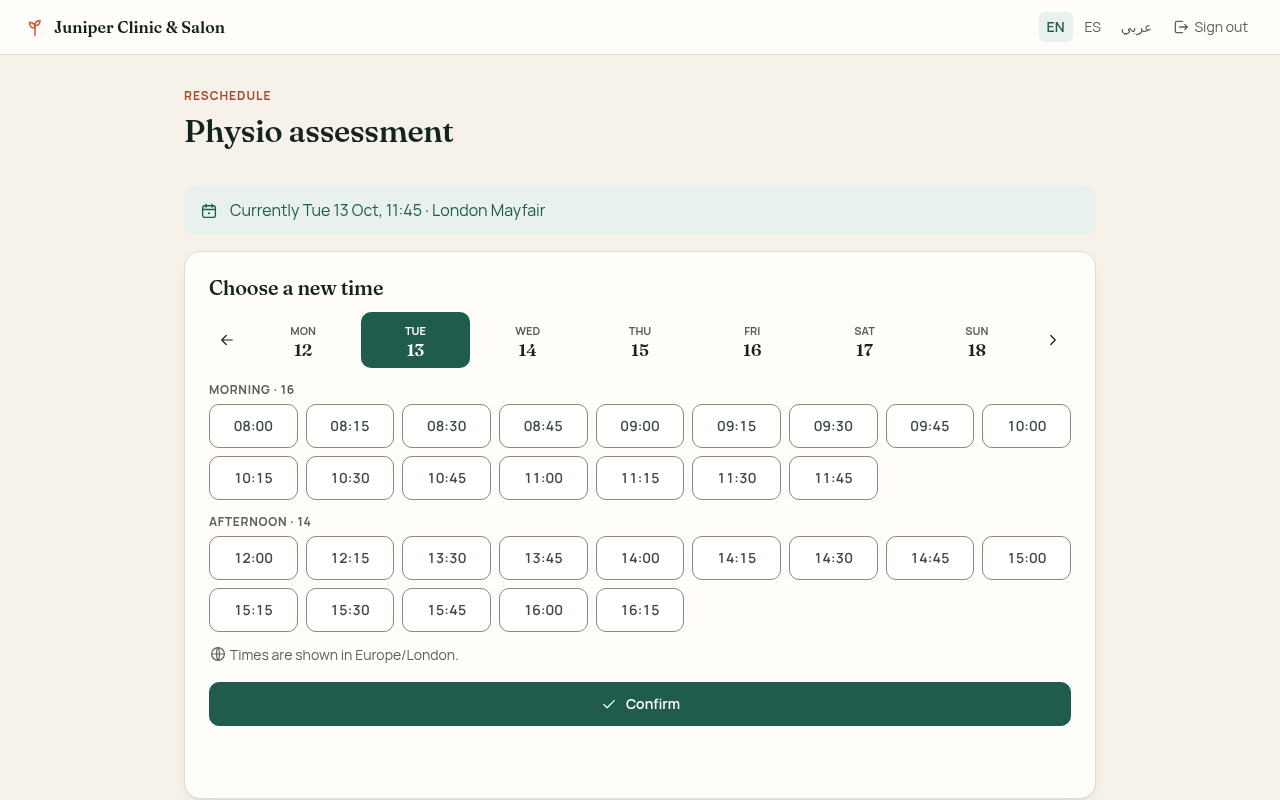Click the 'Choose a new time' heading

click(296, 288)
